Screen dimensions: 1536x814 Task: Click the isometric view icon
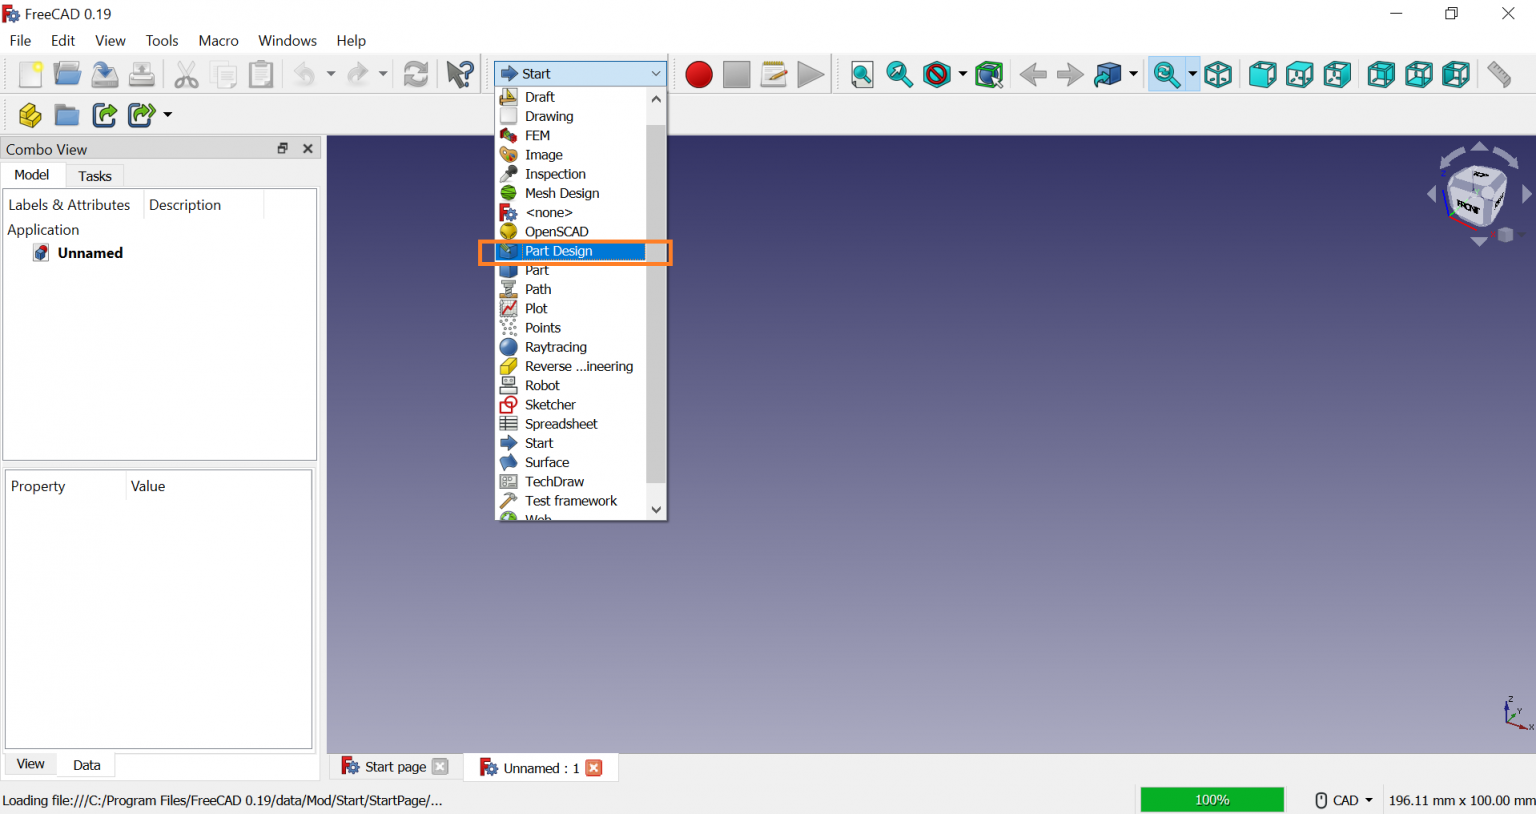1218,75
